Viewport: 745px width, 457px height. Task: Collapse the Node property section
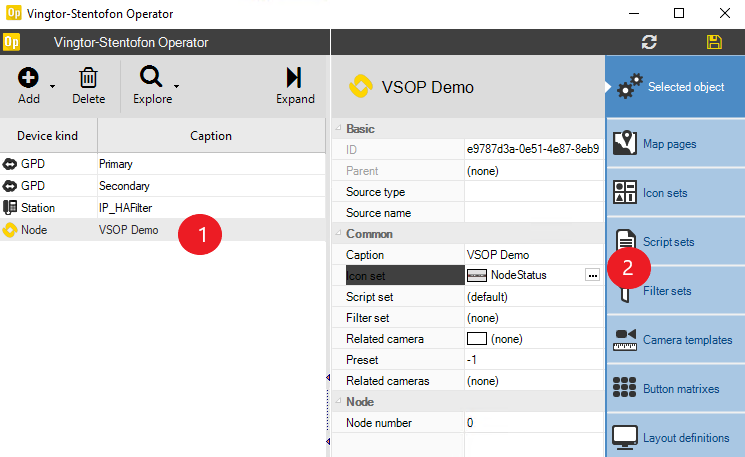pos(337,402)
